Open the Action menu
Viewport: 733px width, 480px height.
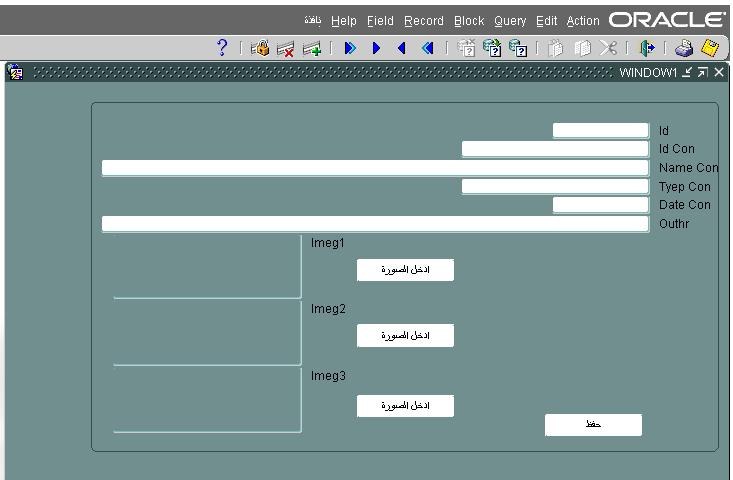(583, 21)
